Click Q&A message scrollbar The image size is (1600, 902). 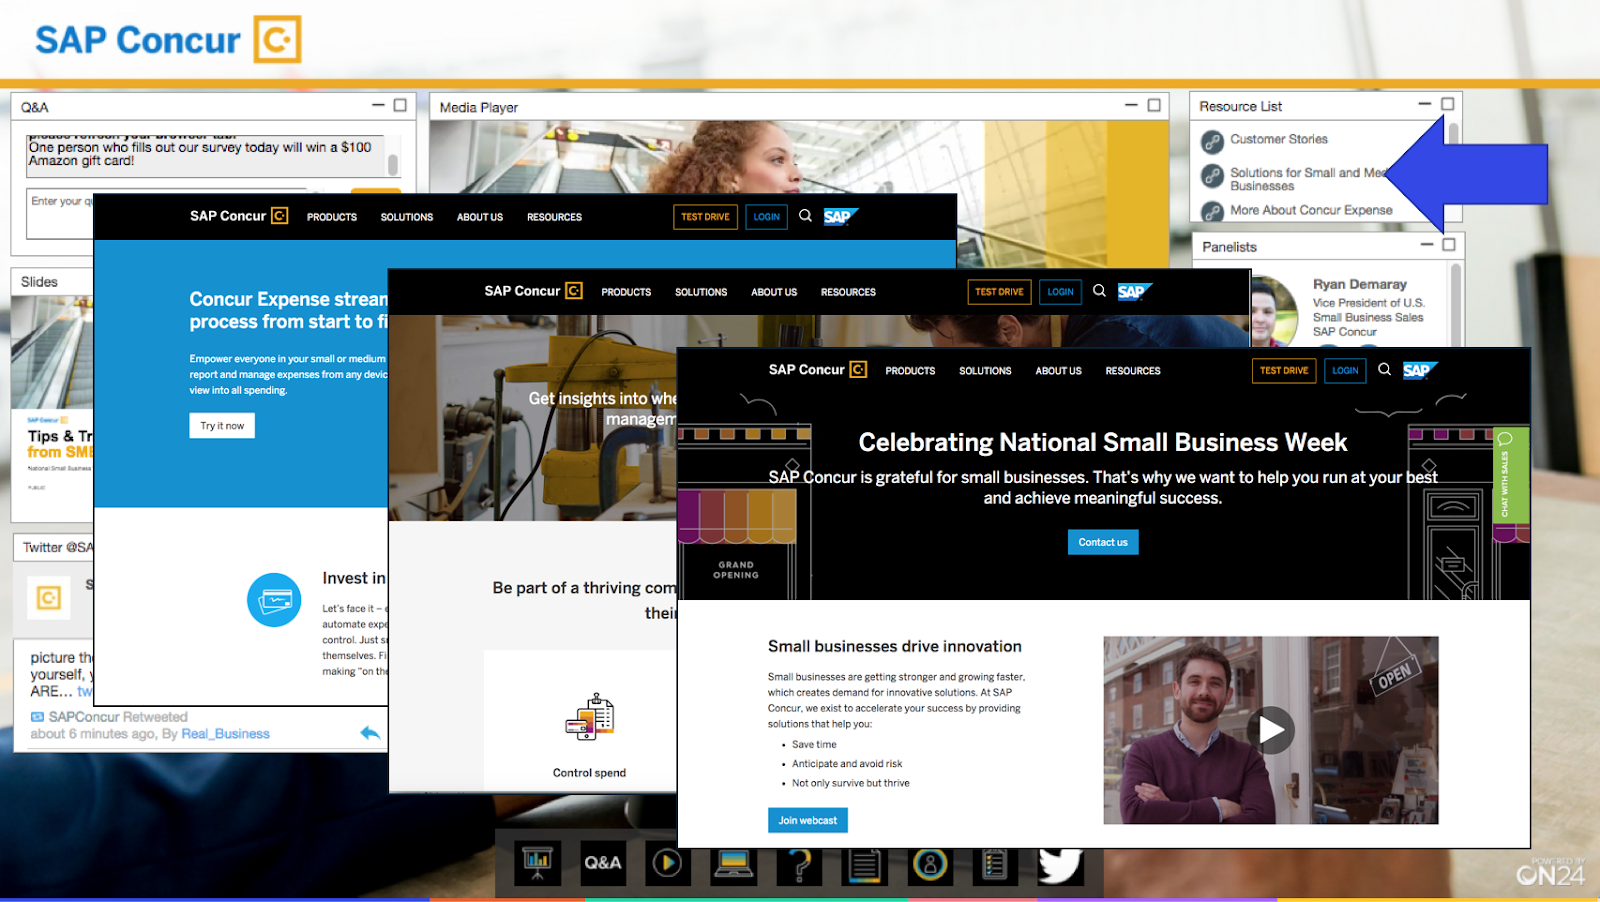coord(393,164)
